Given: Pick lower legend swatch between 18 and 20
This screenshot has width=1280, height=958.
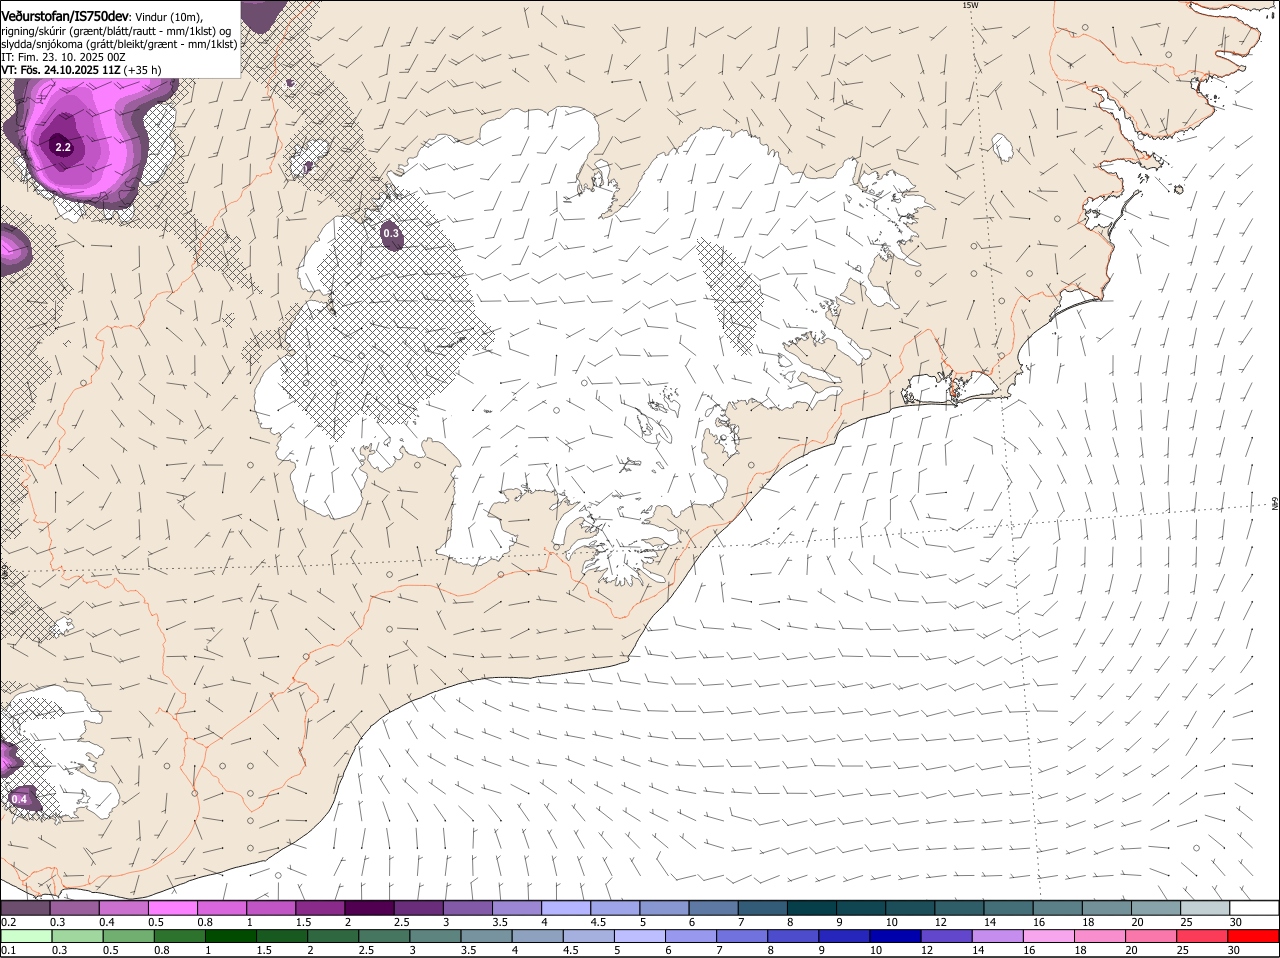Looking at the screenshot, I should [1101, 936].
